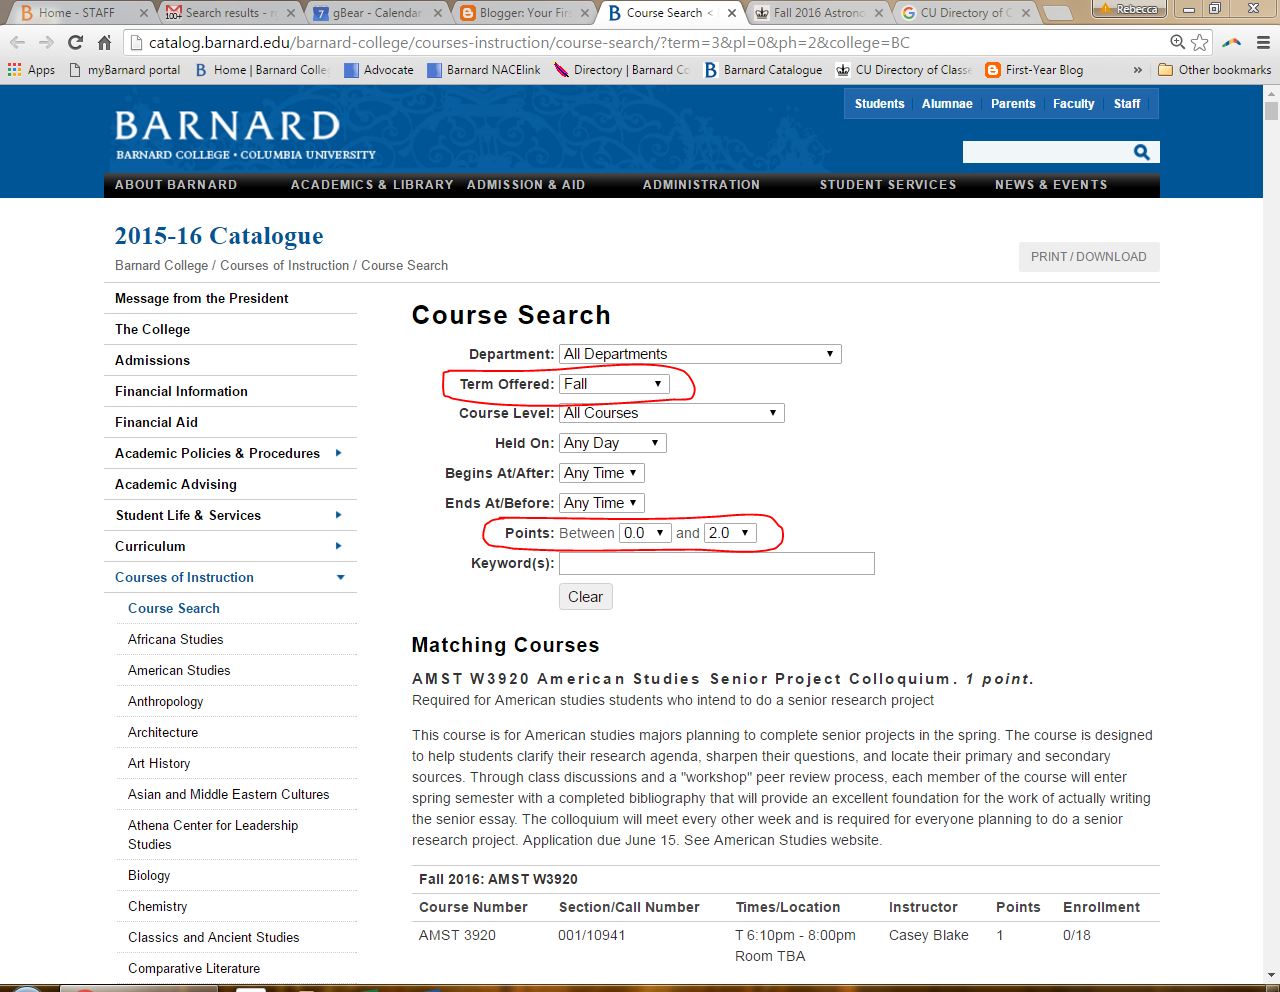Open the Chrome menu hamburger icon
This screenshot has width=1280, height=992.
click(1262, 43)
